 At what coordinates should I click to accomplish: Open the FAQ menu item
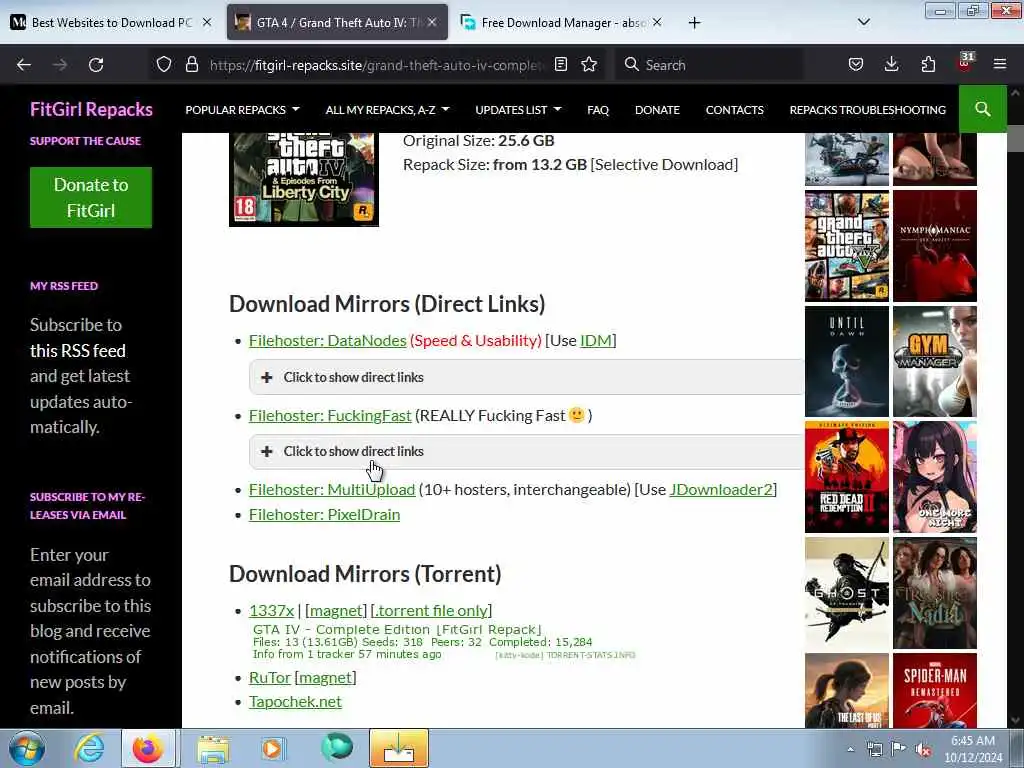598,110
